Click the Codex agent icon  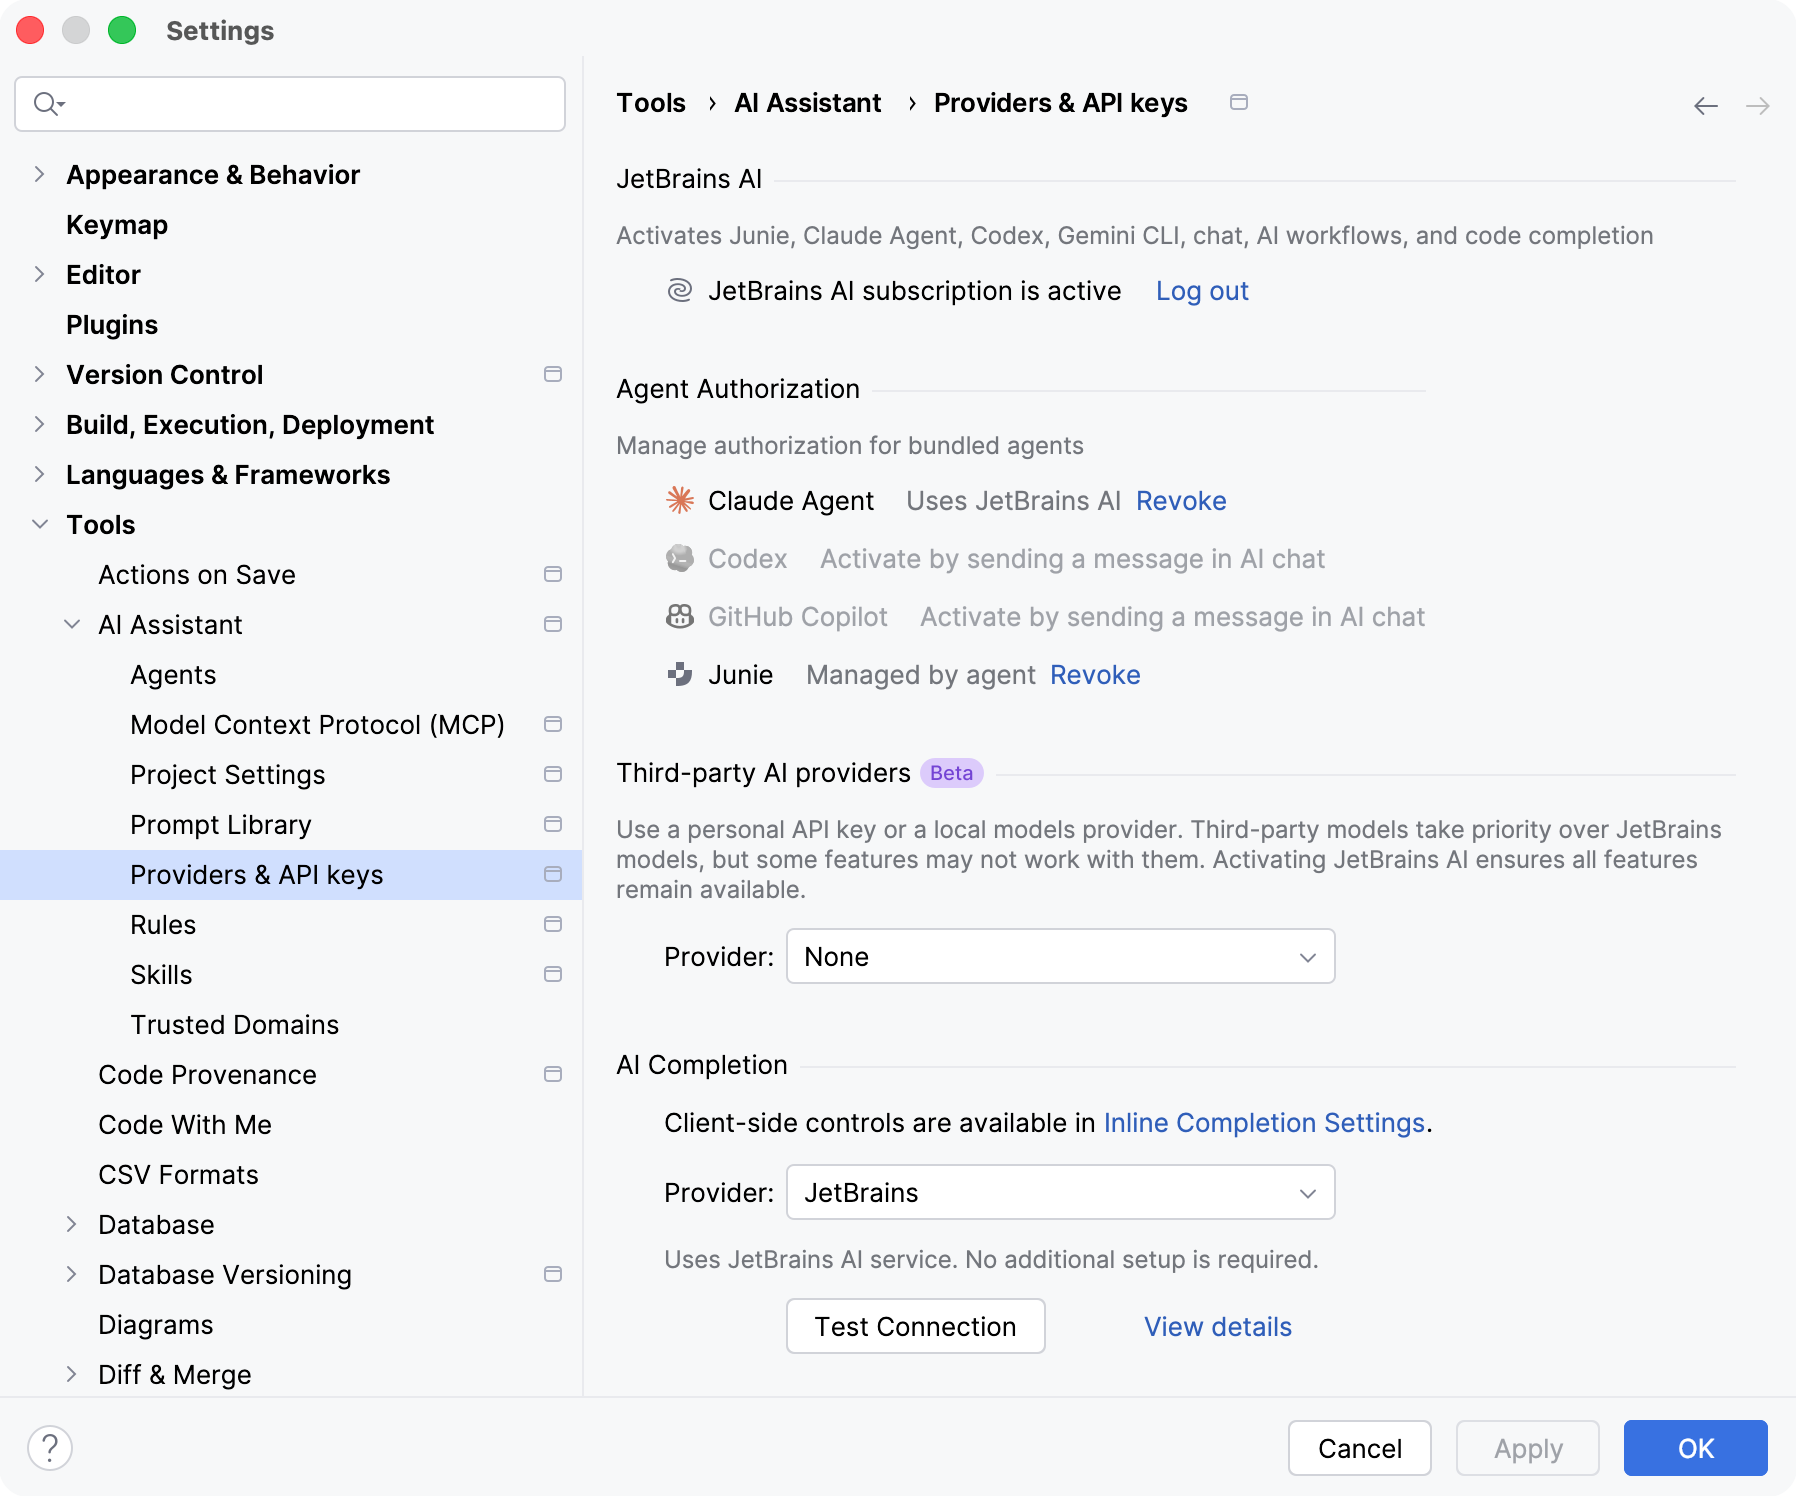click(680, 558)
